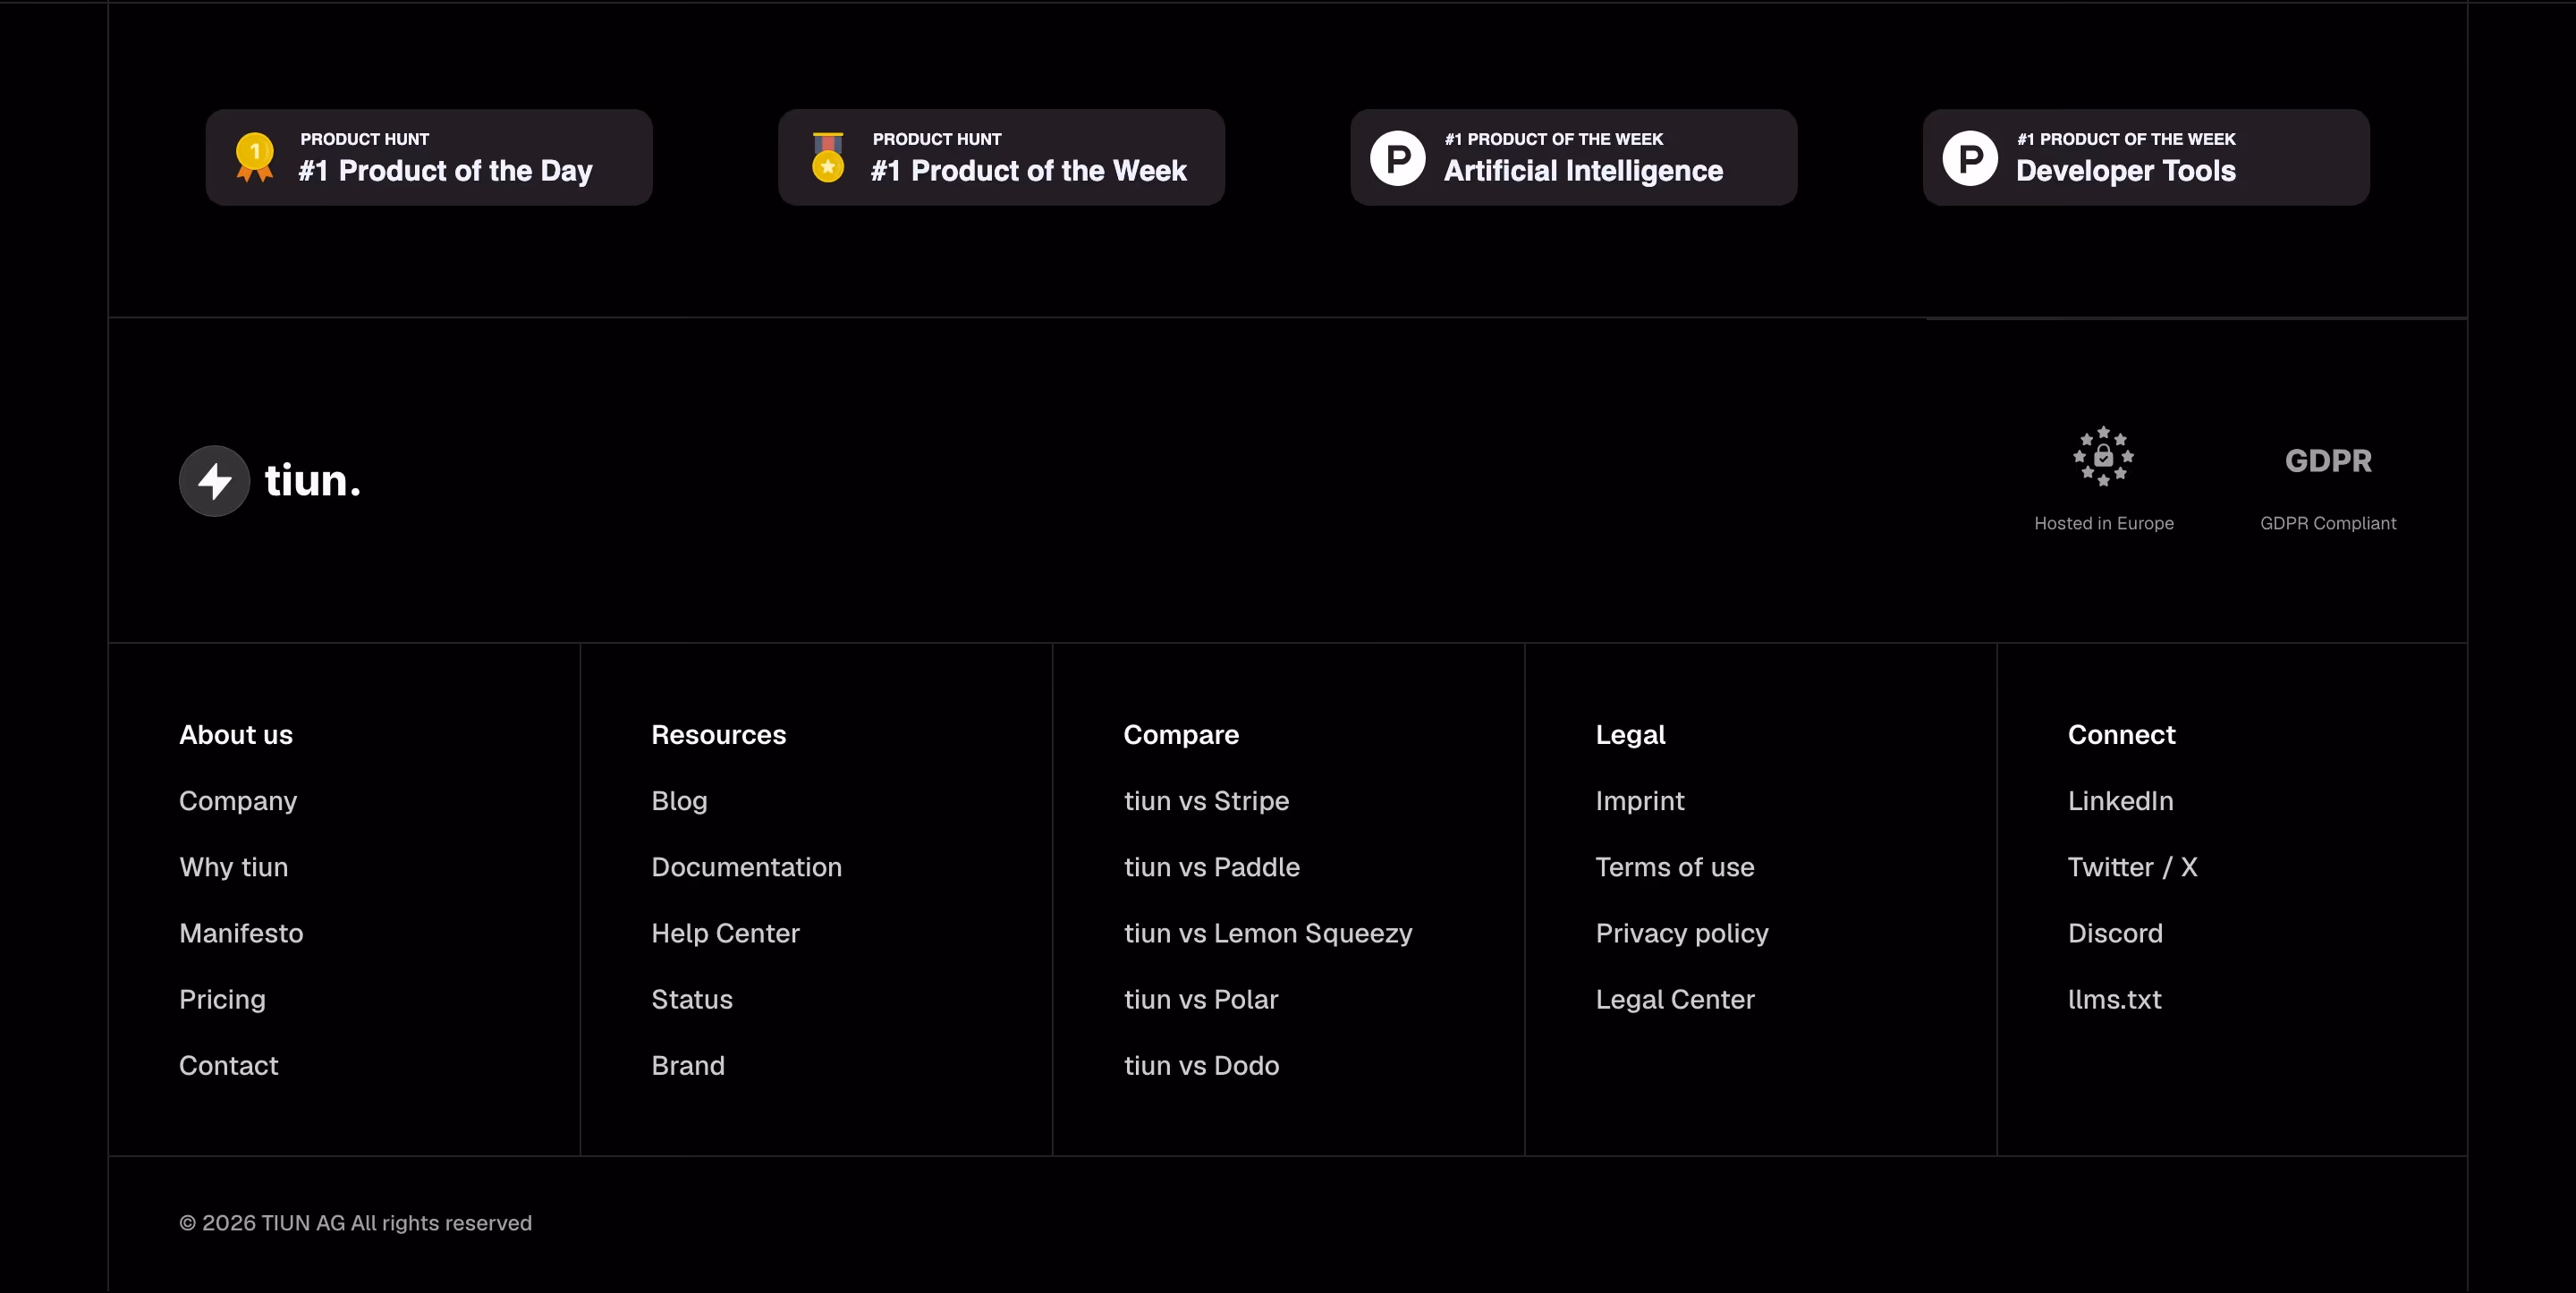The height and width of the screenshot is (1293, 2576).
Task: Open the Imprint link
Action: click(x=1640, y=801)
